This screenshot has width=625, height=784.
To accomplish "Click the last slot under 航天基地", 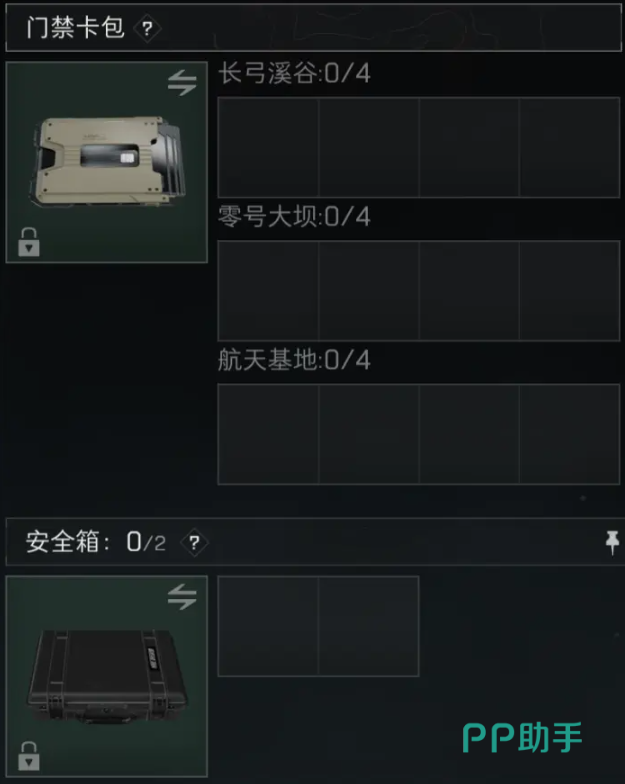I will 570,434.
